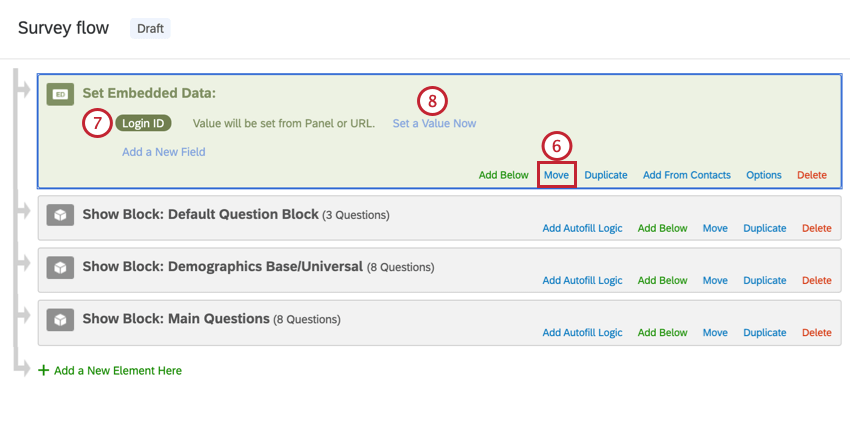Viewport: 850px width, 425px height.
Task: Open Options for the Embedded Data element
Action: click(x=764, y=175)
